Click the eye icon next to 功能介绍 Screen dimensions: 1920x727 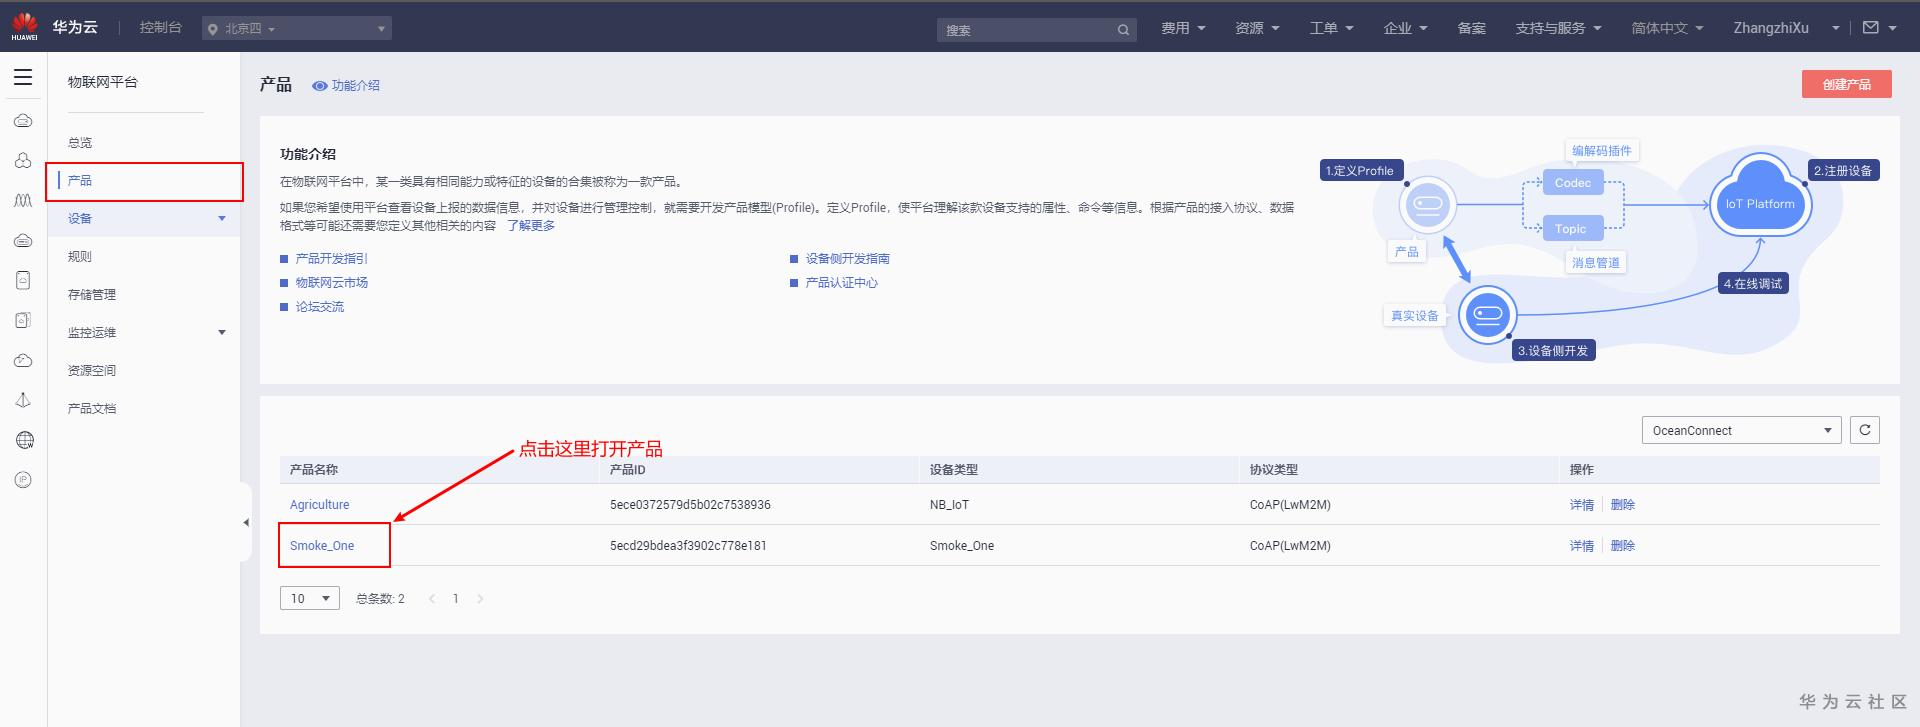(320, 86)
